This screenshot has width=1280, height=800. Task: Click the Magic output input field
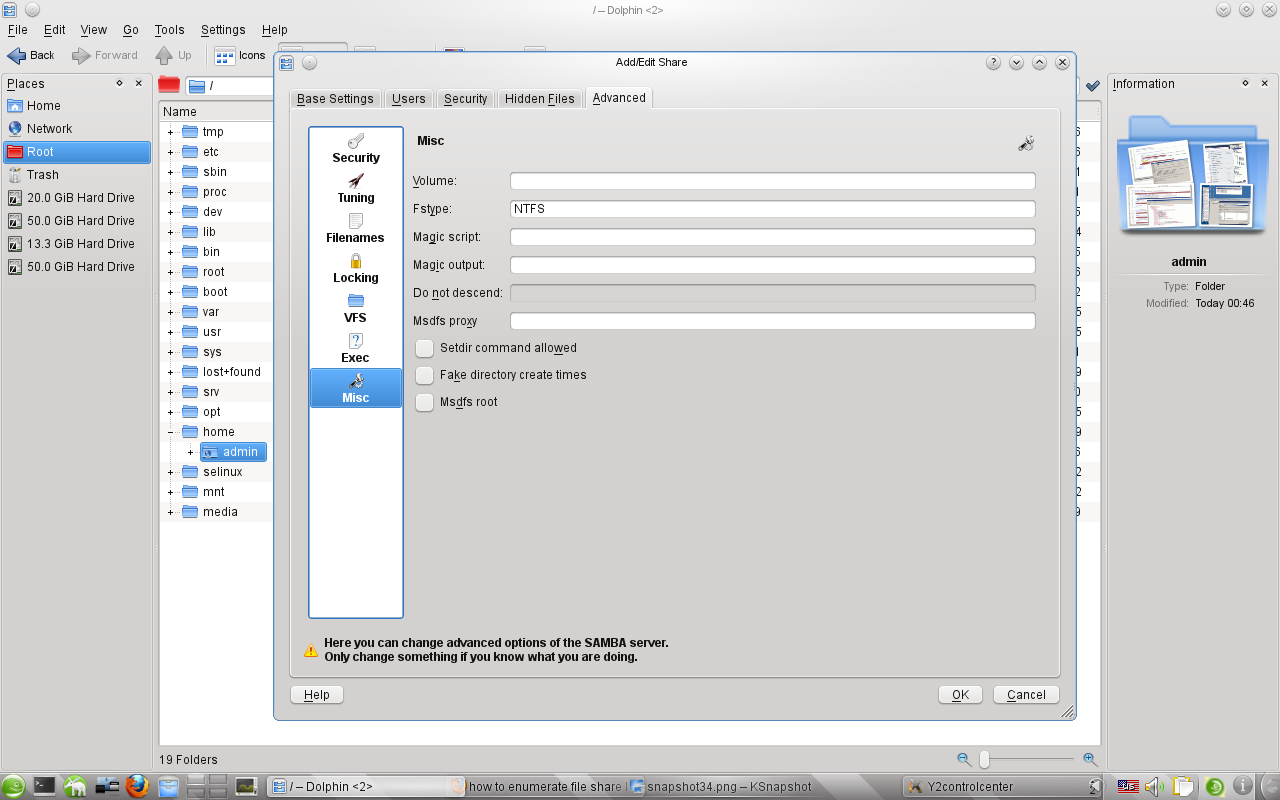pyautogui.click(x=773, y=265)
